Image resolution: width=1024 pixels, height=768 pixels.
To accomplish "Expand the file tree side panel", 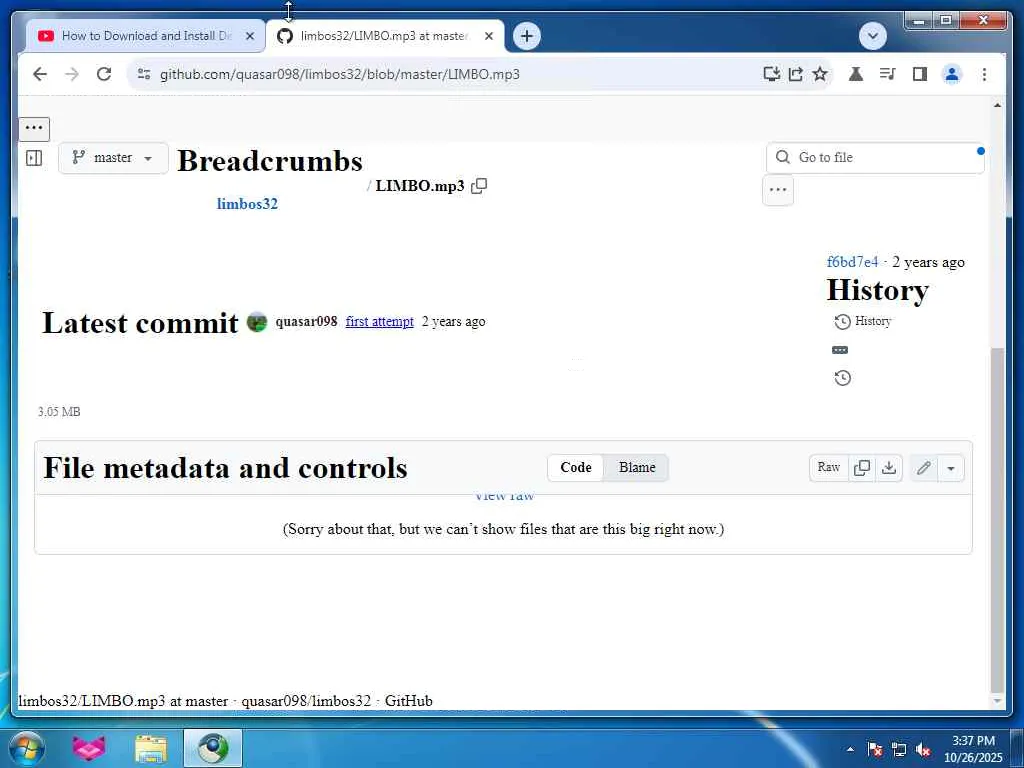I will pos(34,157).
